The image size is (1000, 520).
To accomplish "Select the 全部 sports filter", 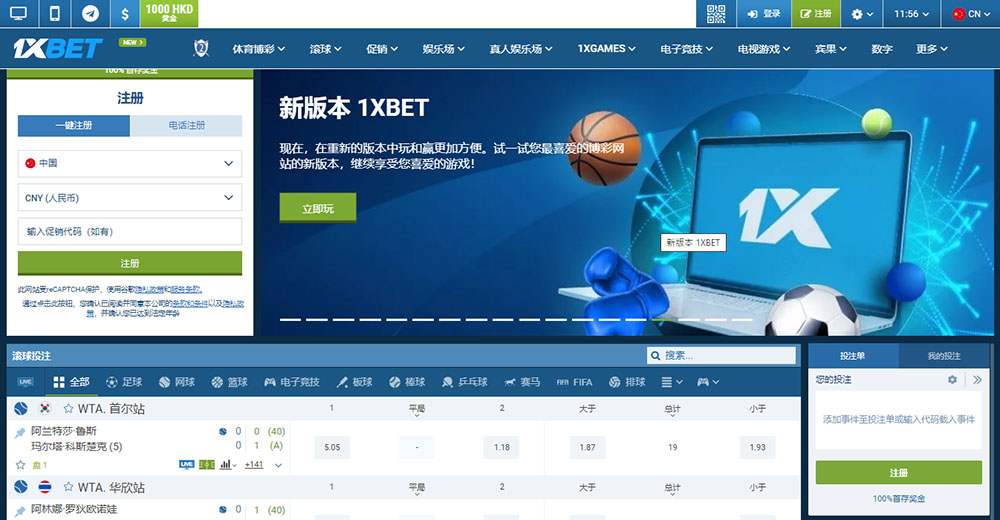I will pyautogui.click(x=71, y=382).
